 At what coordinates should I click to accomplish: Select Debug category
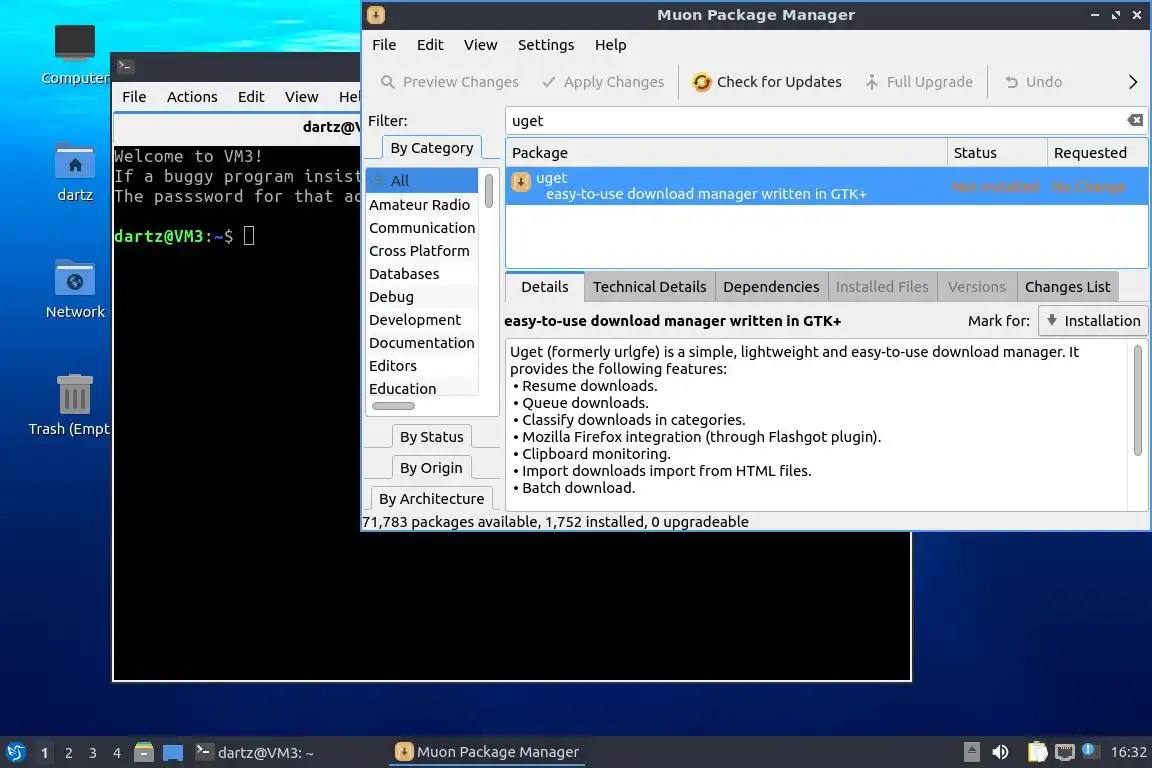[422, 297]
